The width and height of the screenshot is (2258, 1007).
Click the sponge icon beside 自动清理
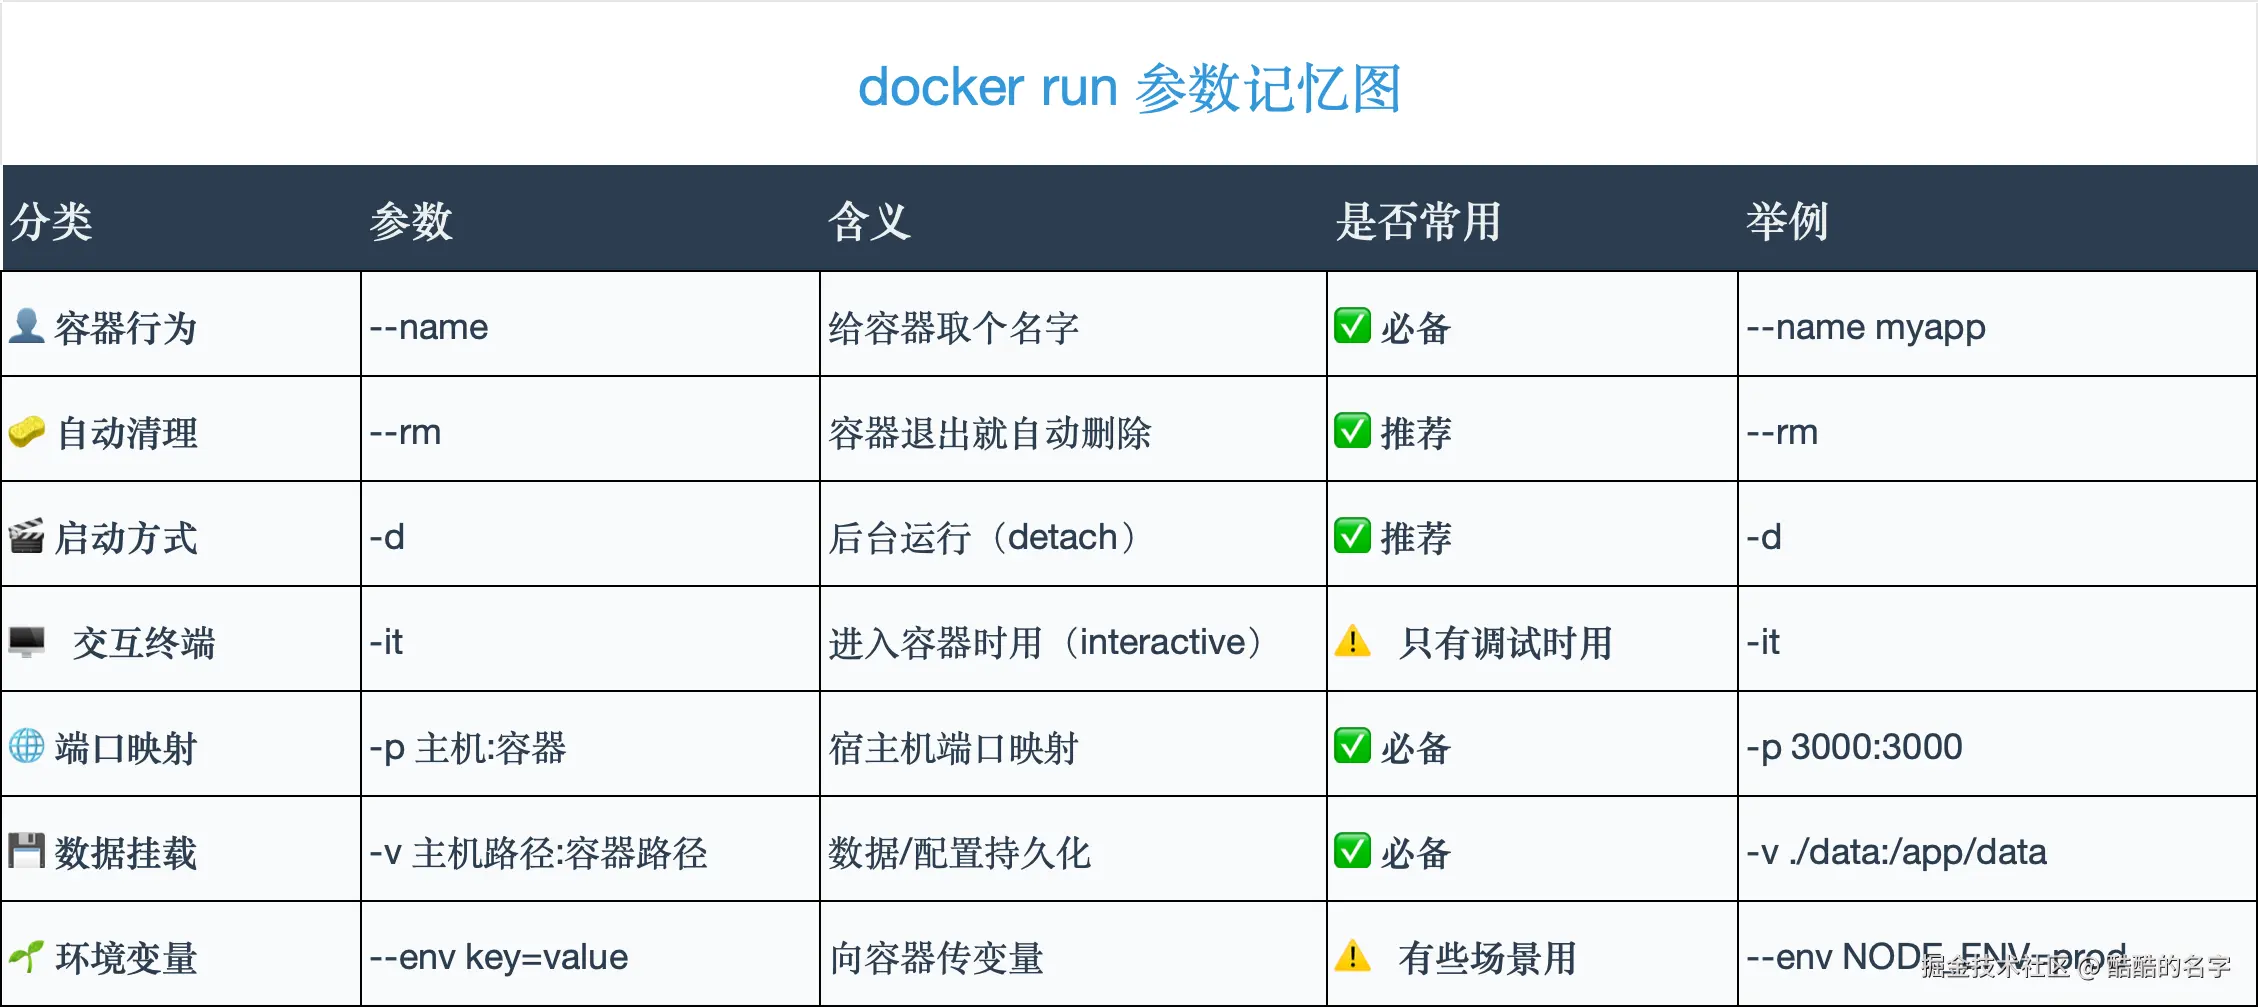(x=27, y=431)
